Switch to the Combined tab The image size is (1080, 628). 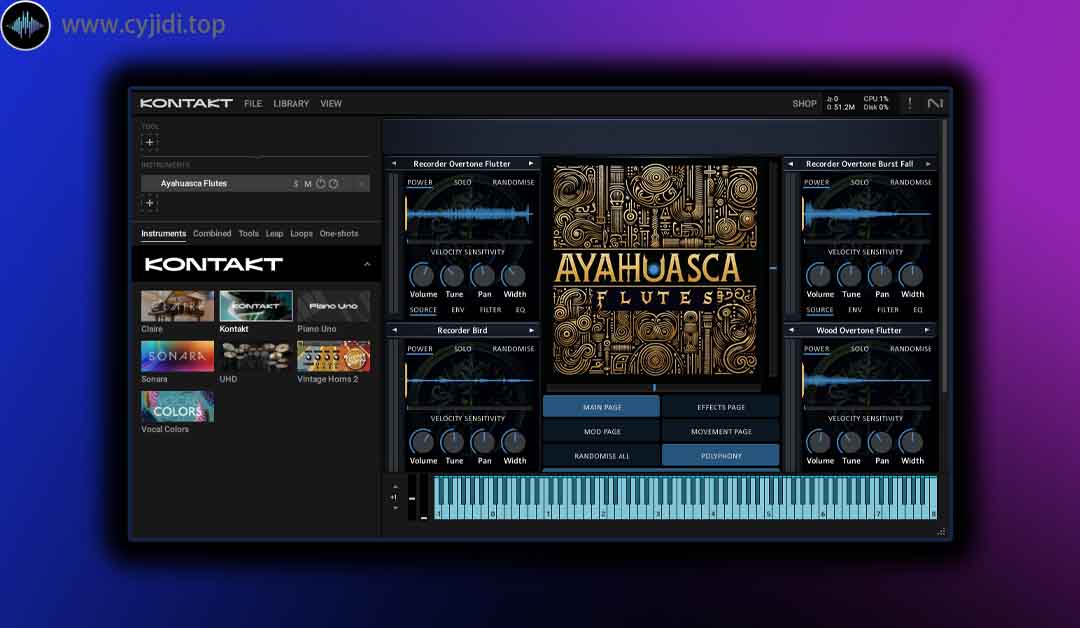212,233
